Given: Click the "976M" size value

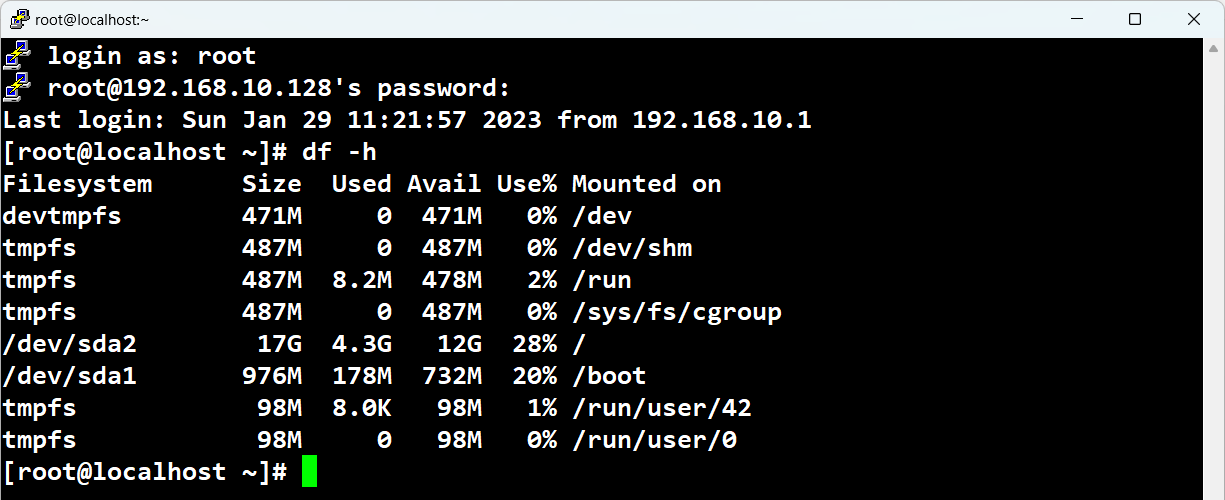Looking at the screenshot, I should 272,376.
